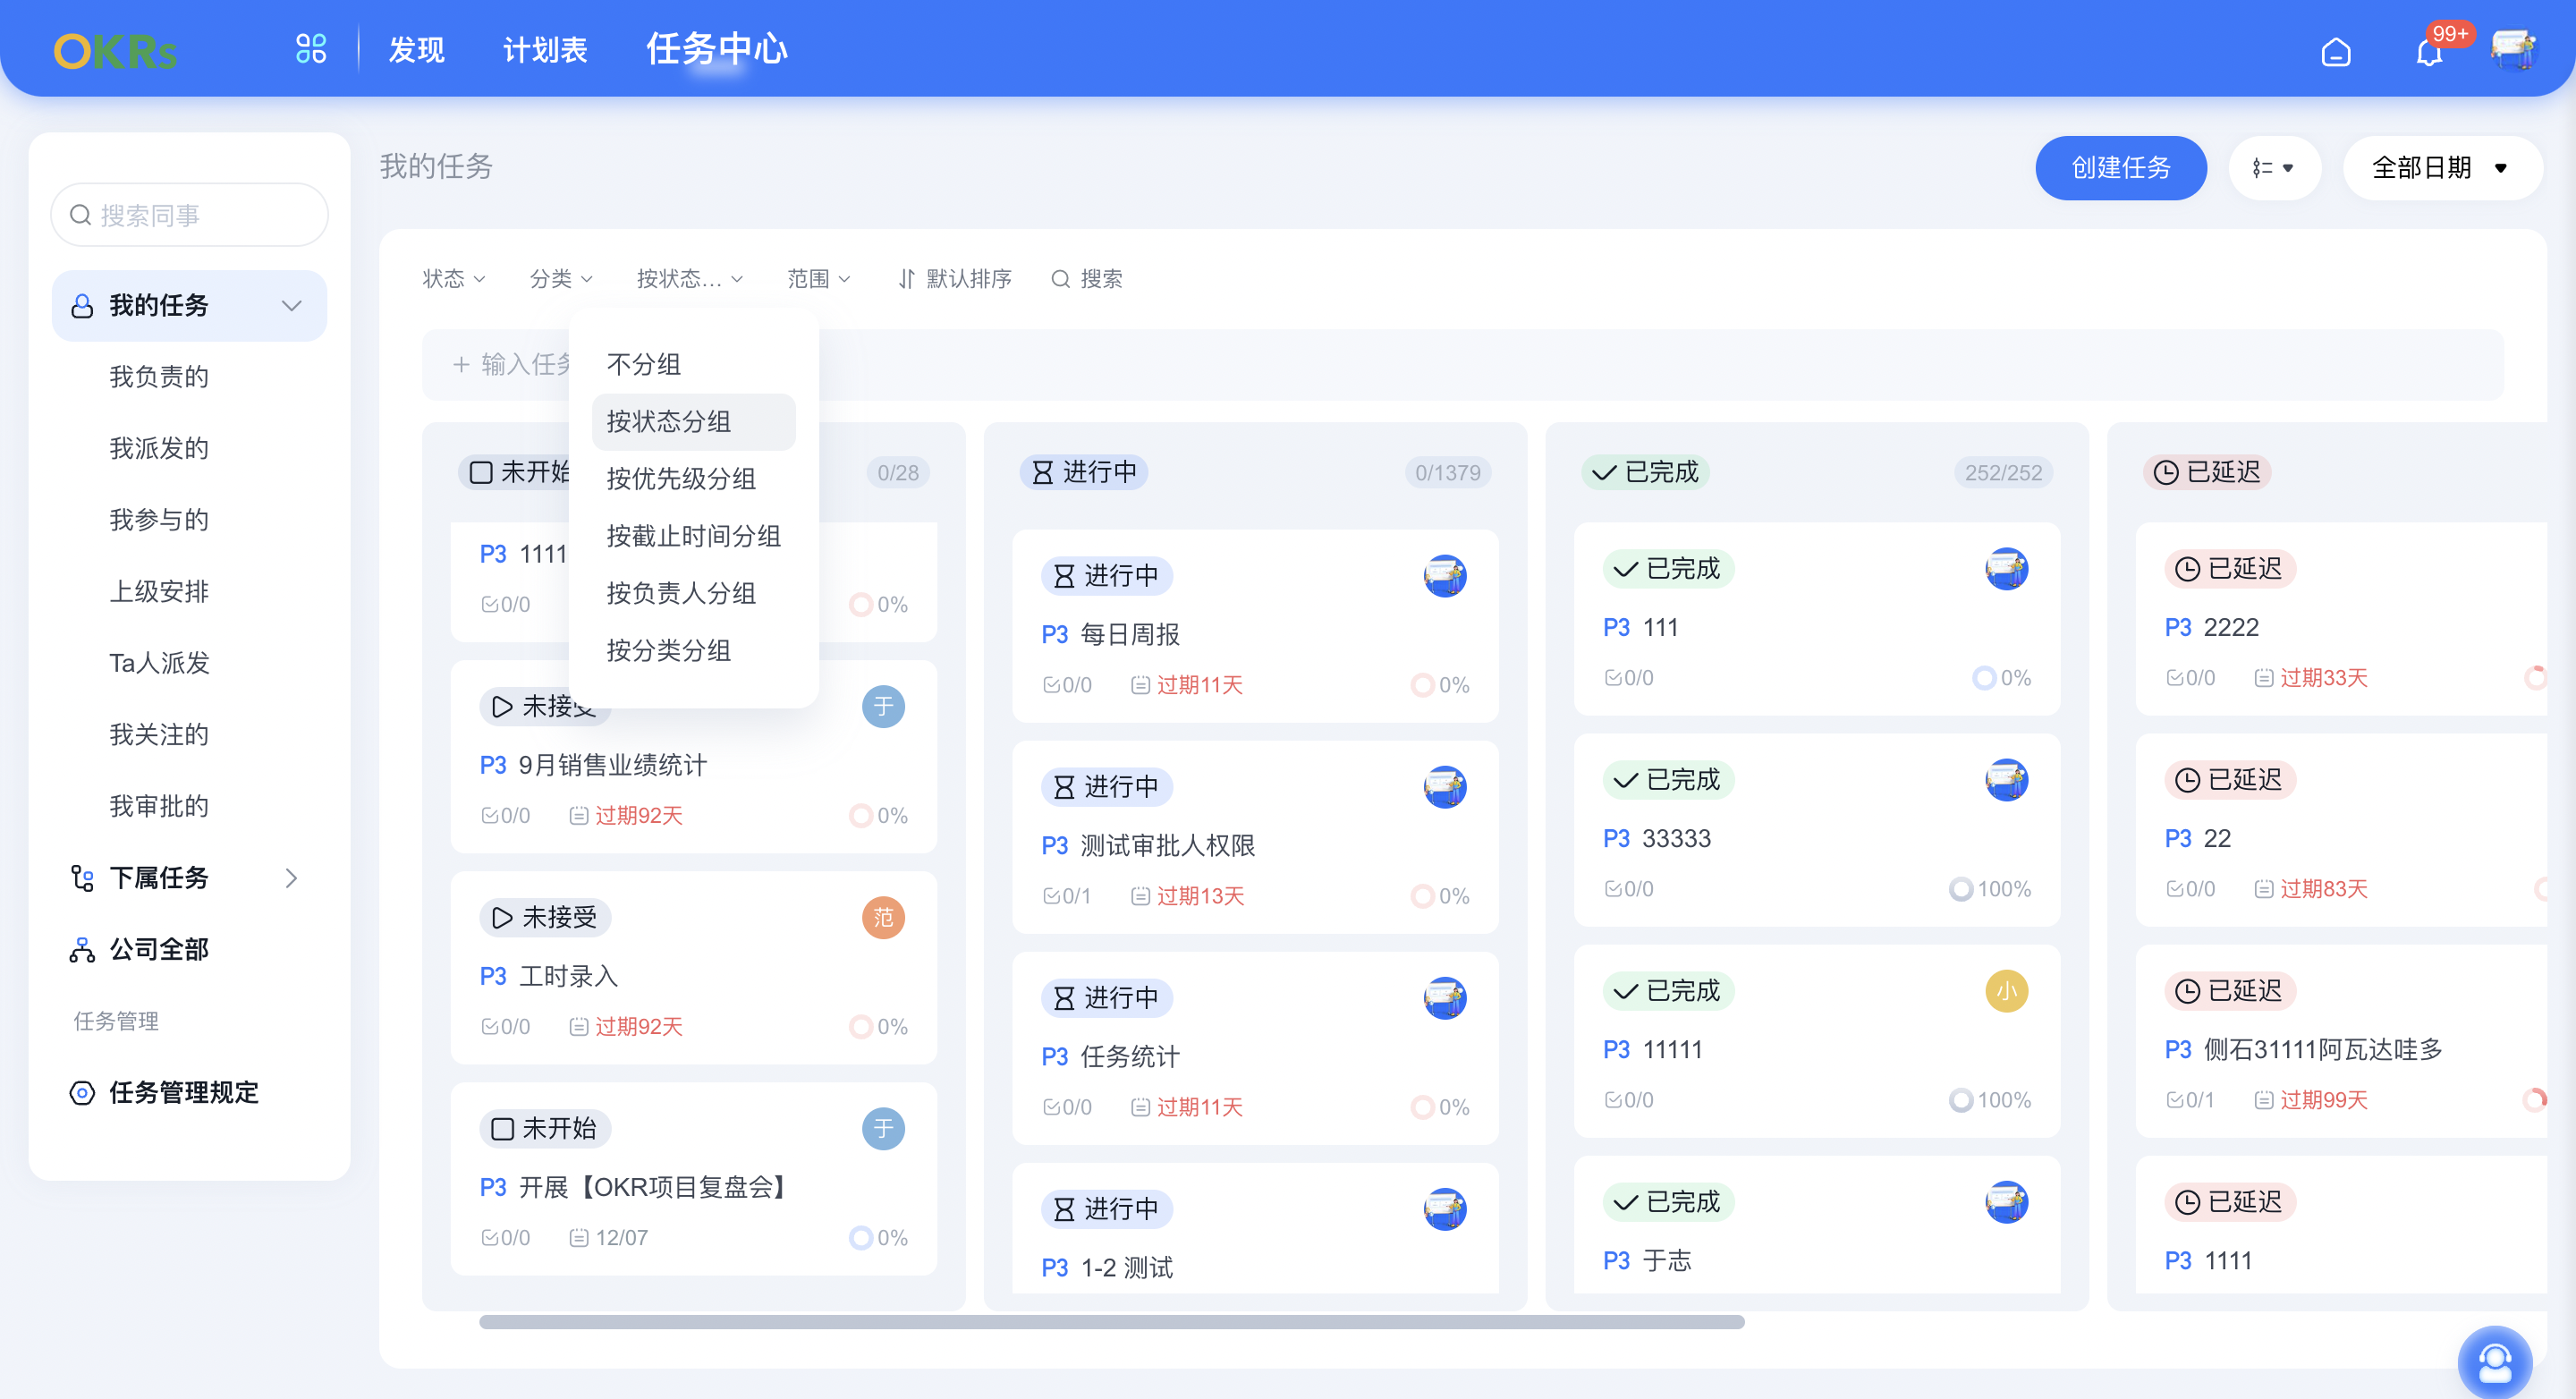Toggle 未接受 status on 工时录入 card
Image resolution: width=2576 pixels, height=1399 pixels.
tap(545, 918)
